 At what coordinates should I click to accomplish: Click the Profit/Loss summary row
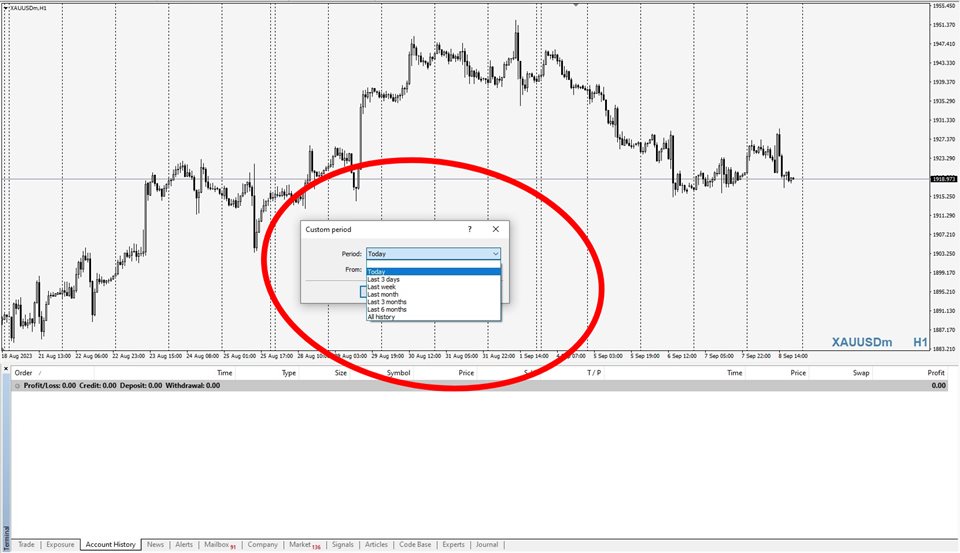479,386
